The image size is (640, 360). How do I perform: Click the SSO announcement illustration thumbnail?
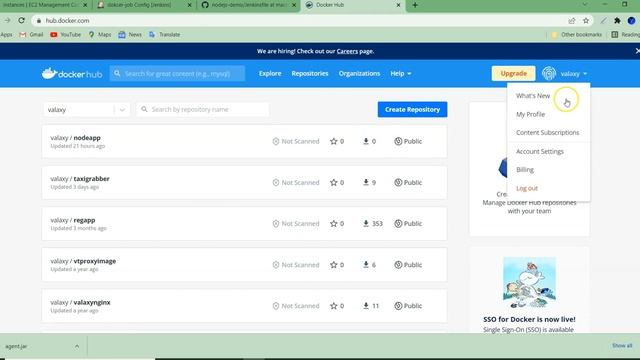tap(529, 282)
